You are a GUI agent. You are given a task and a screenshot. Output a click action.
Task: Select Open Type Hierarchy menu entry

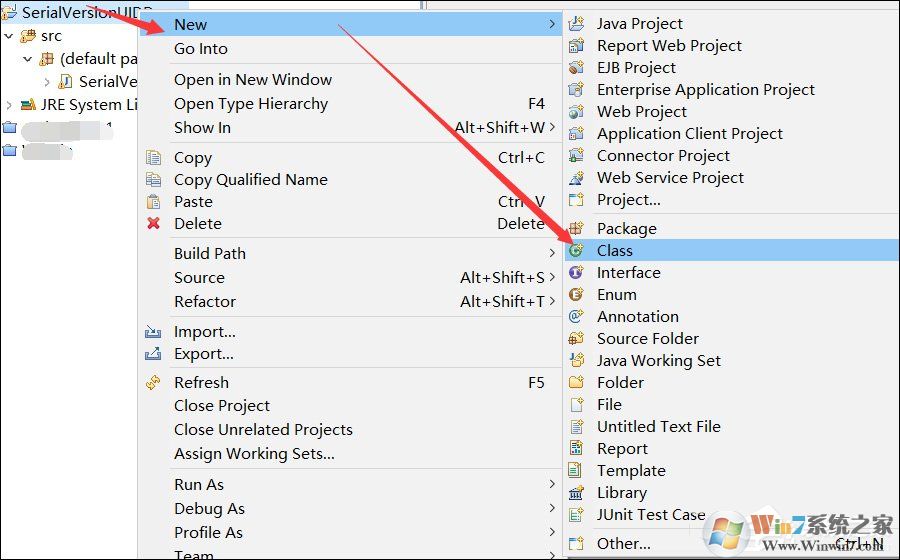pos(250,104)
